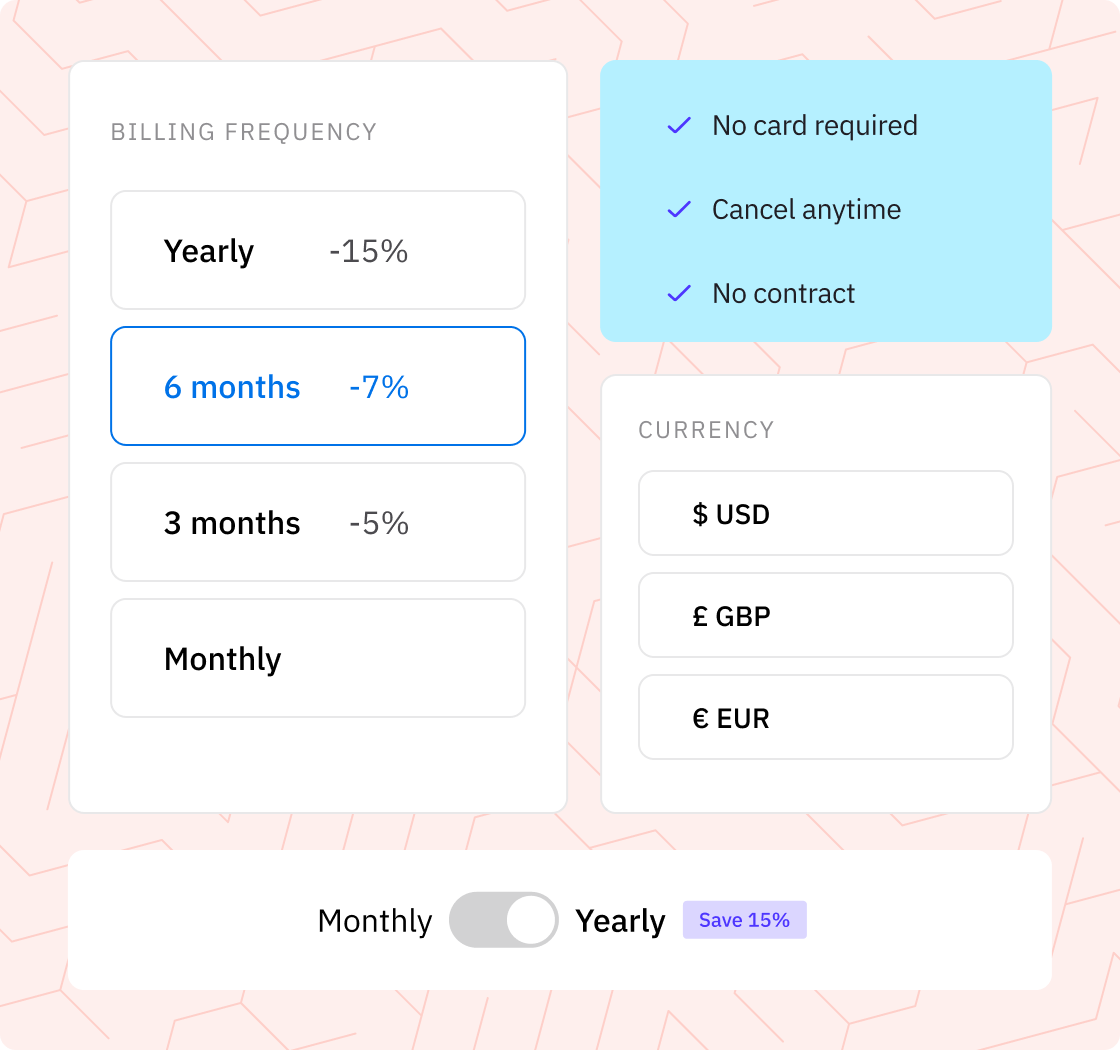Click the CURRENCY section heading
Image resolution: width=1120 pixels, height=1050 pixels.
coord(707,430)
